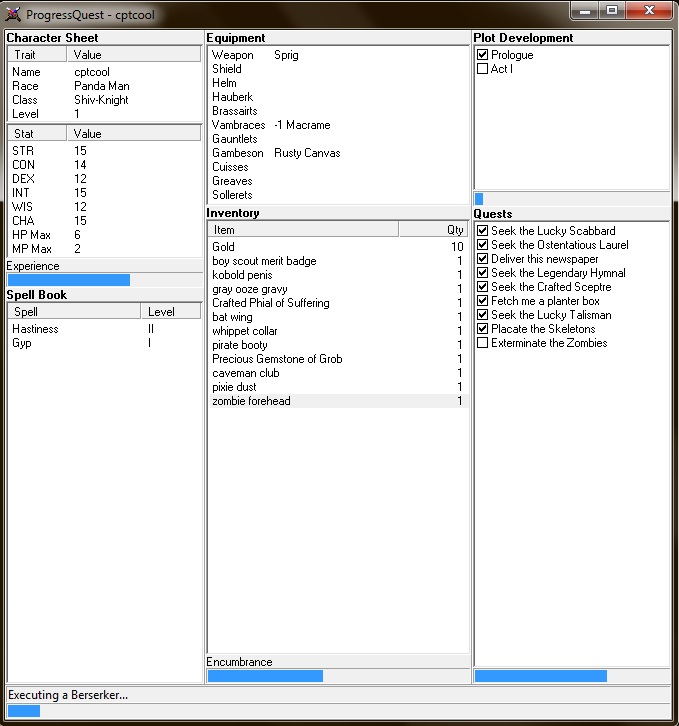Select pirate booty inventory item
This screenshot has width=679, height=726.
tap(338, 345)
